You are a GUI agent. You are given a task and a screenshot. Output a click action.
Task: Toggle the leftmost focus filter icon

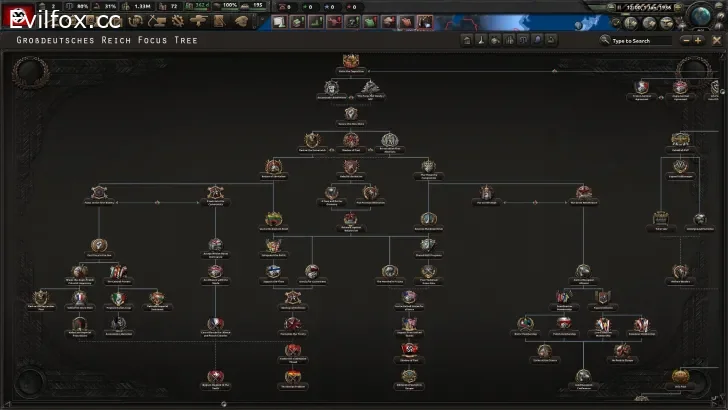coord(466,40)
